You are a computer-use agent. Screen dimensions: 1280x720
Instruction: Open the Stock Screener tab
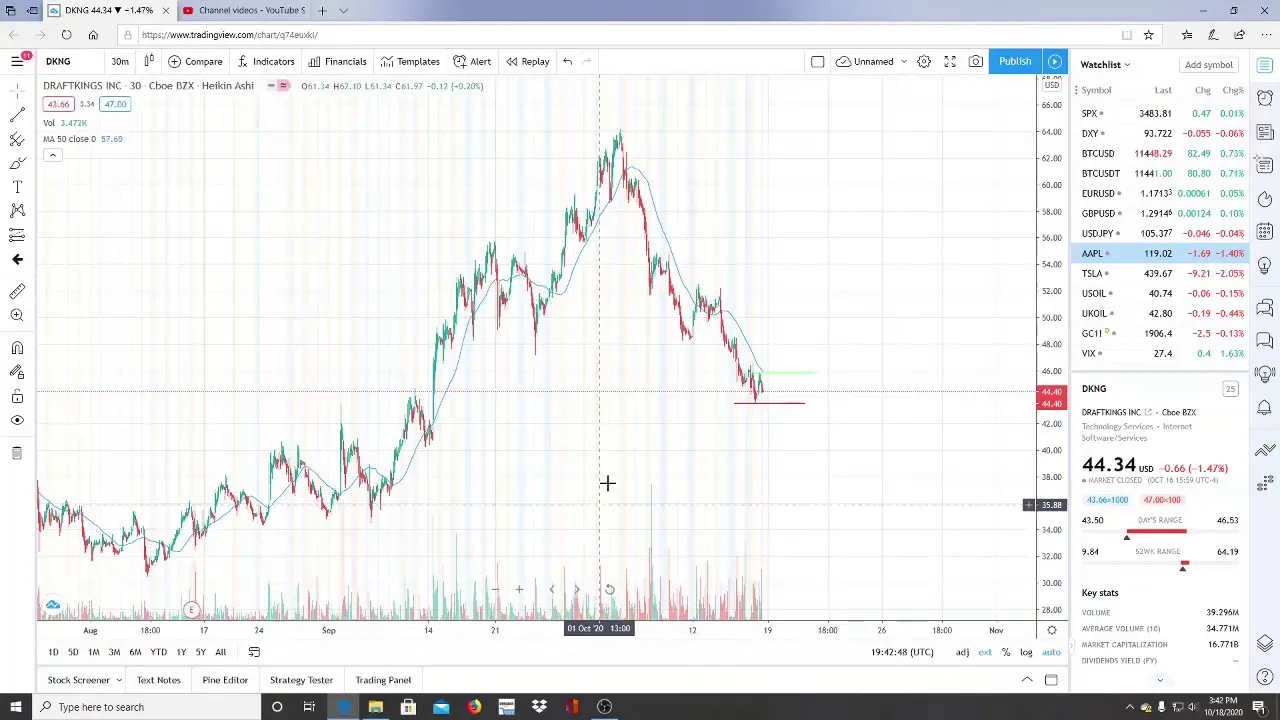point(78,680)
